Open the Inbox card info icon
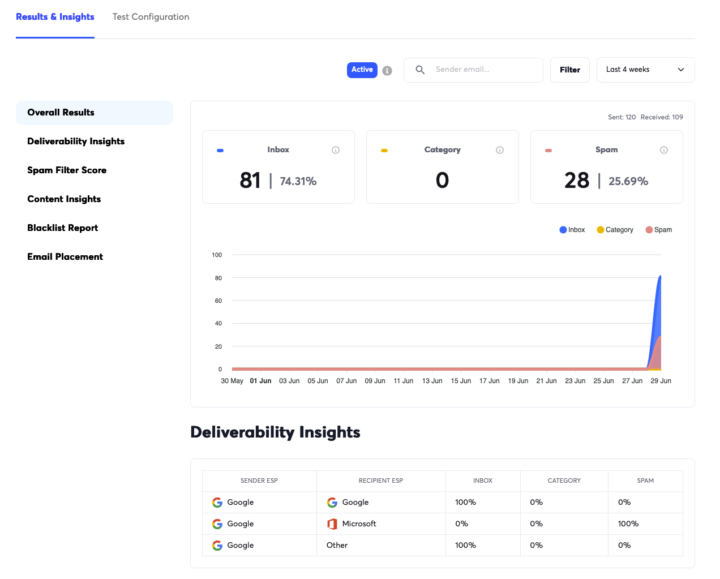The height and width of the screenshot is (579, 720). tap(336, 150)
